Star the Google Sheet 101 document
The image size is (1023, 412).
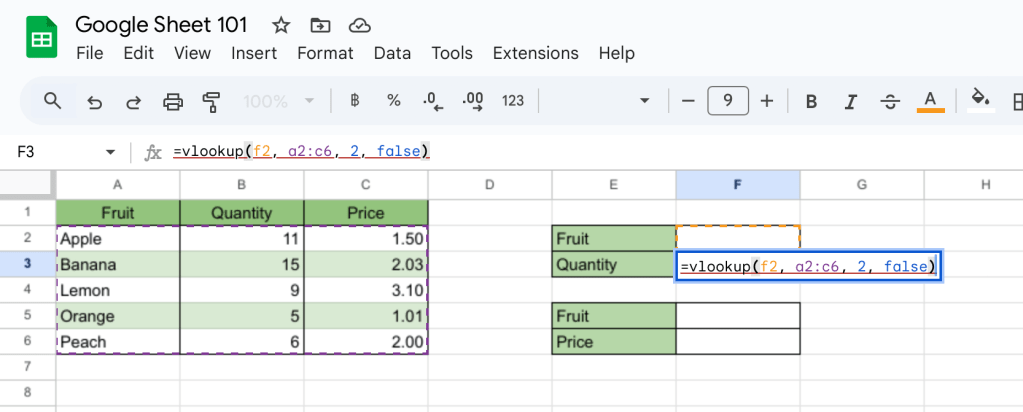pos(281,25)
